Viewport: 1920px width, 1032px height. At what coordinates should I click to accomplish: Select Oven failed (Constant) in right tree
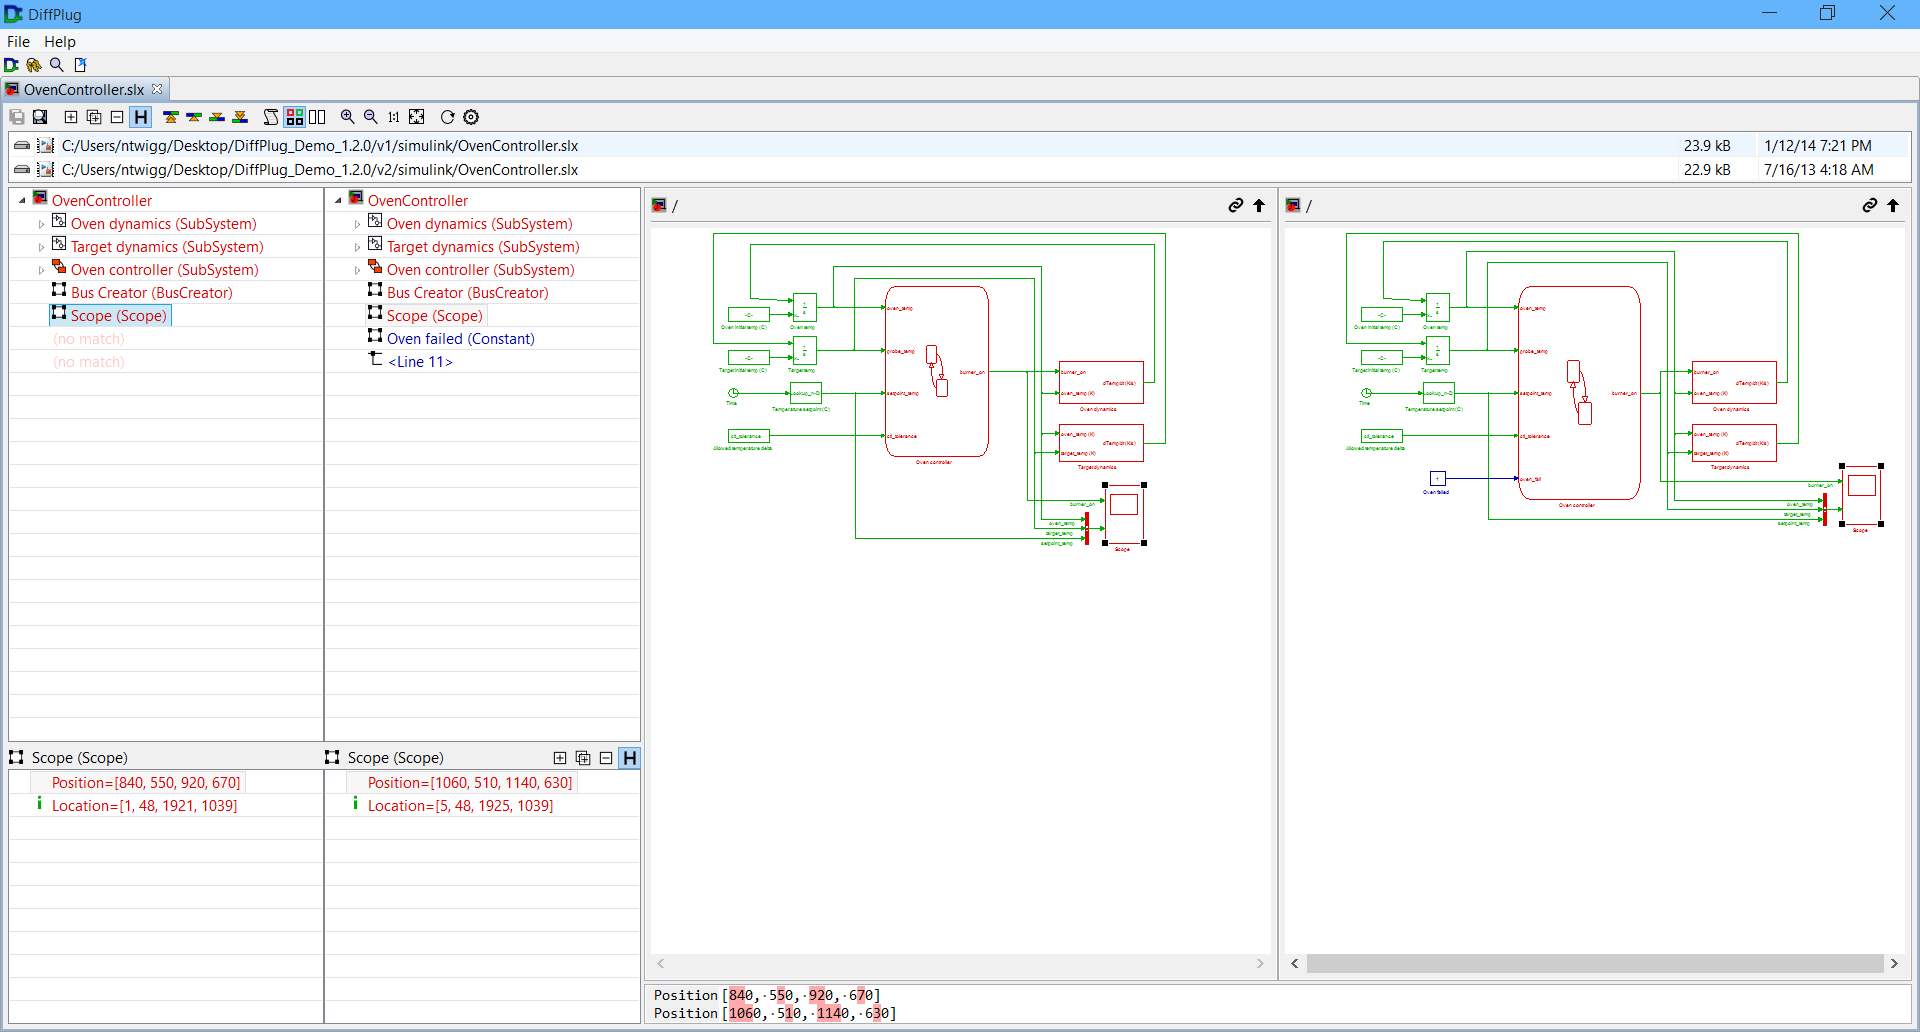coord(460,339)
